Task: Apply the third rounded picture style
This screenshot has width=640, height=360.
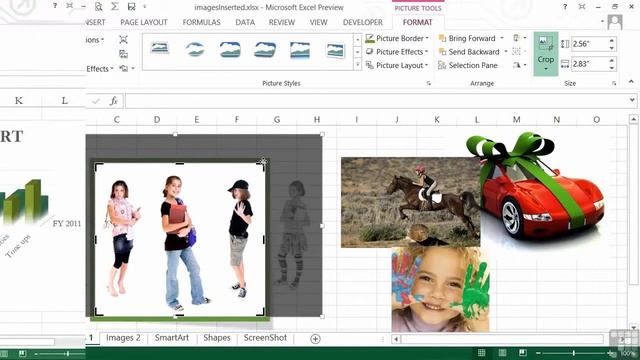Action: pyautogui.click(x=230, y=50)
